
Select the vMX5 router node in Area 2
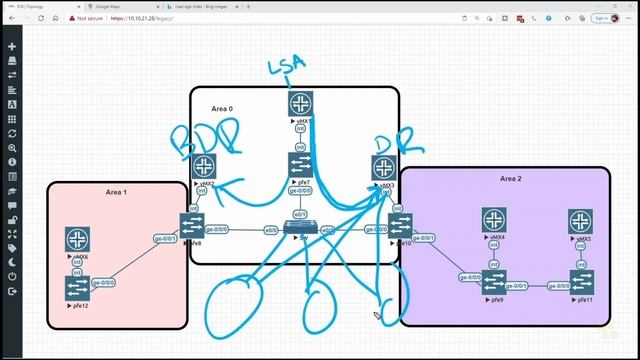pyautogui.click(x=580, y=222)
